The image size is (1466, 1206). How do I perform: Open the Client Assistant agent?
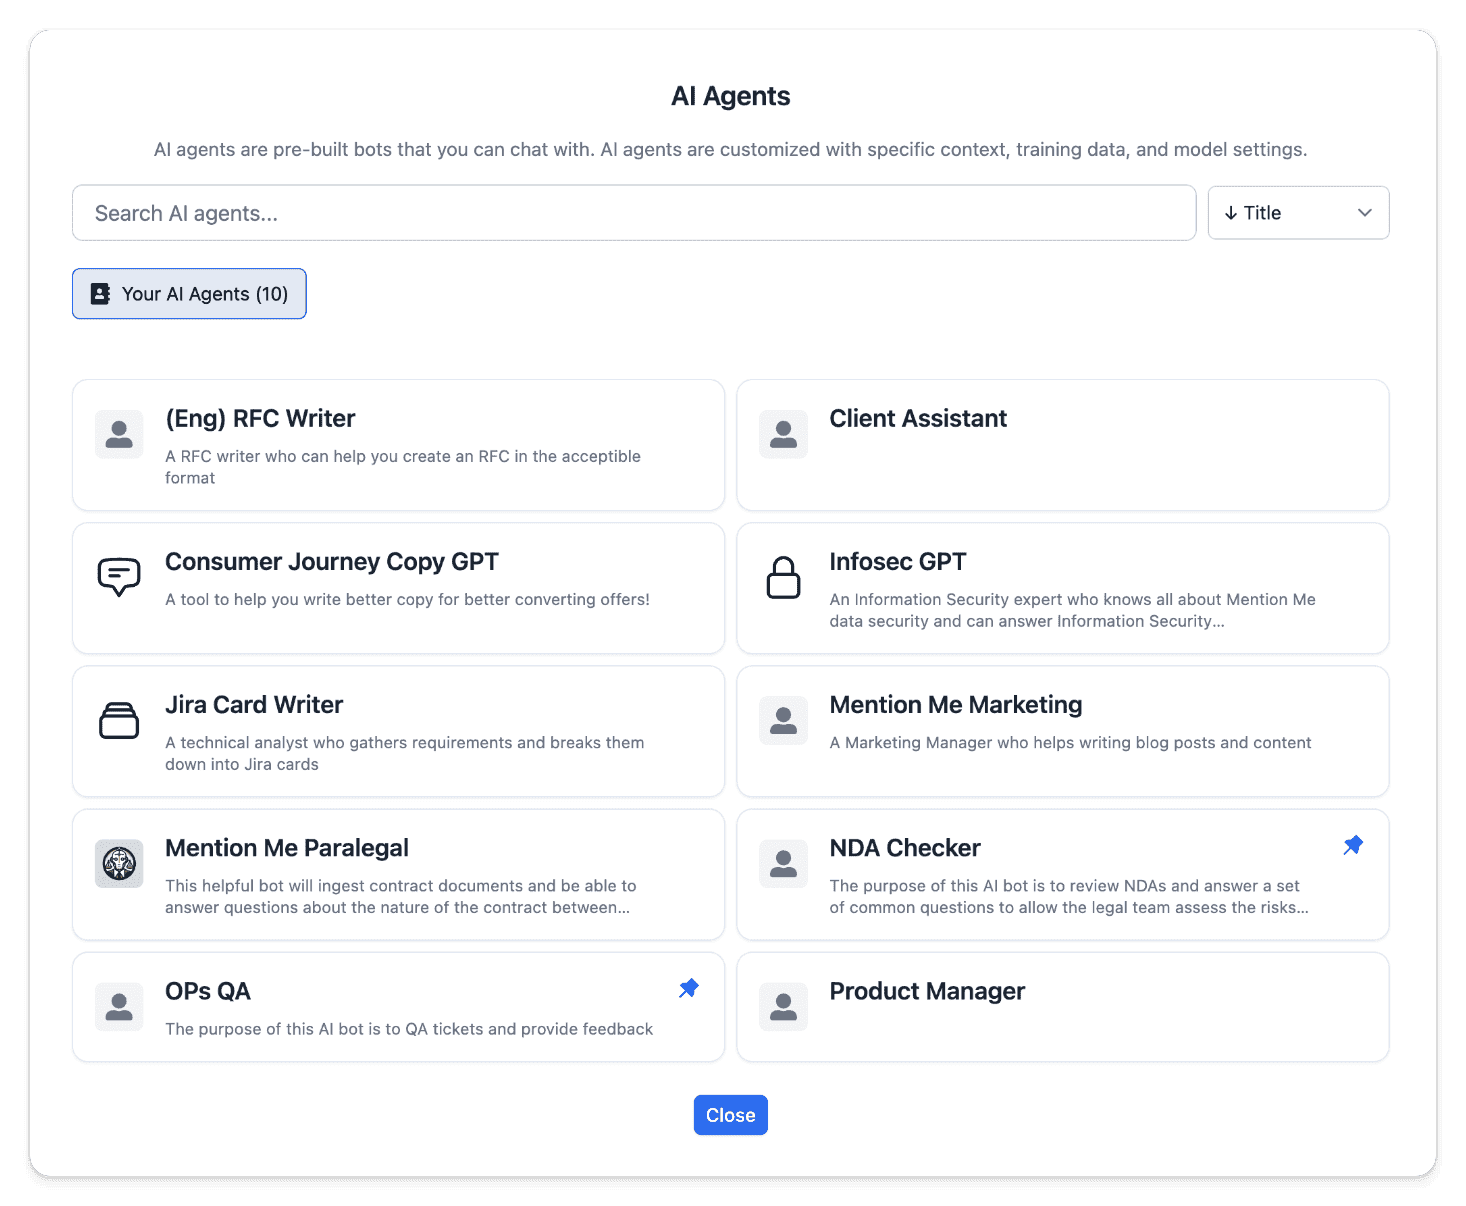click(x=1063, y=445)
